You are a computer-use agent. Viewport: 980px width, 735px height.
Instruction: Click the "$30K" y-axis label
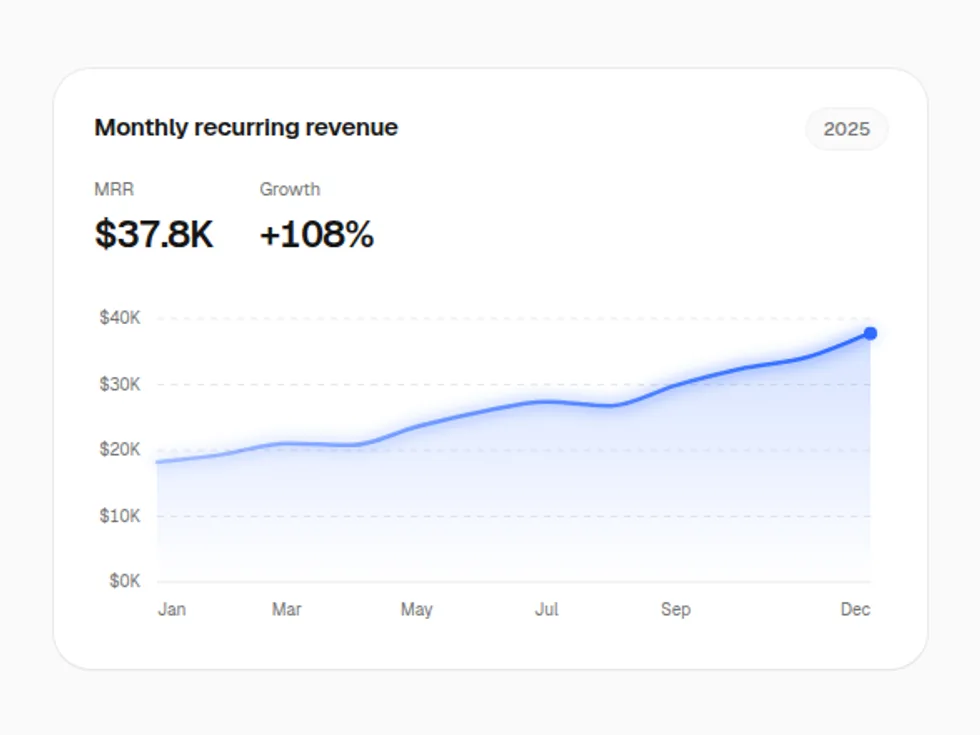point(120,384)
